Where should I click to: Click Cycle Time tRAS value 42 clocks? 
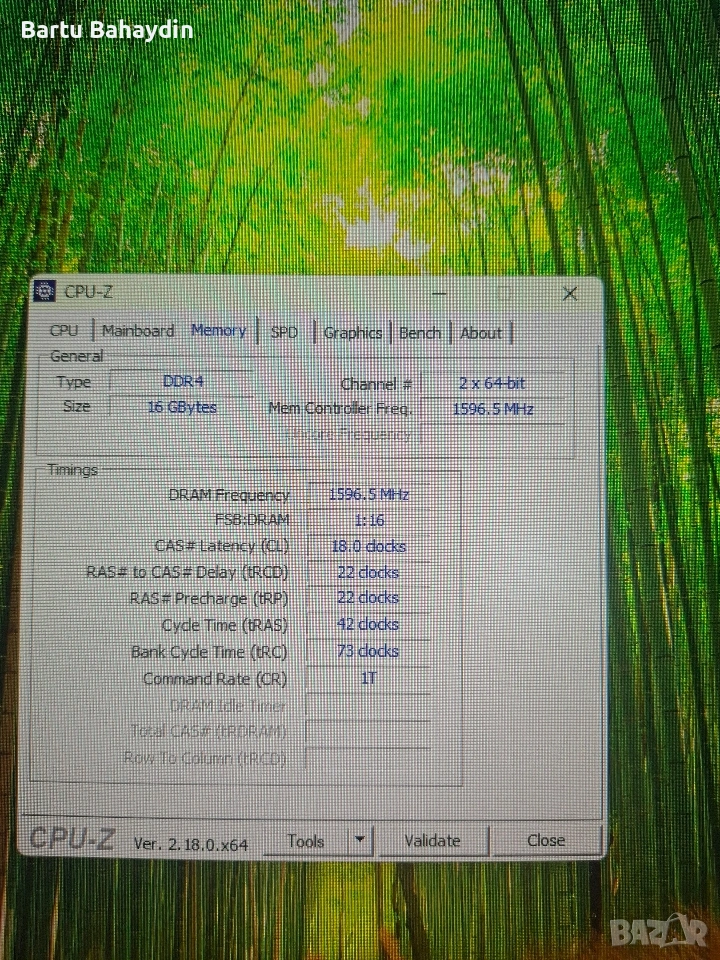point(369,624)
